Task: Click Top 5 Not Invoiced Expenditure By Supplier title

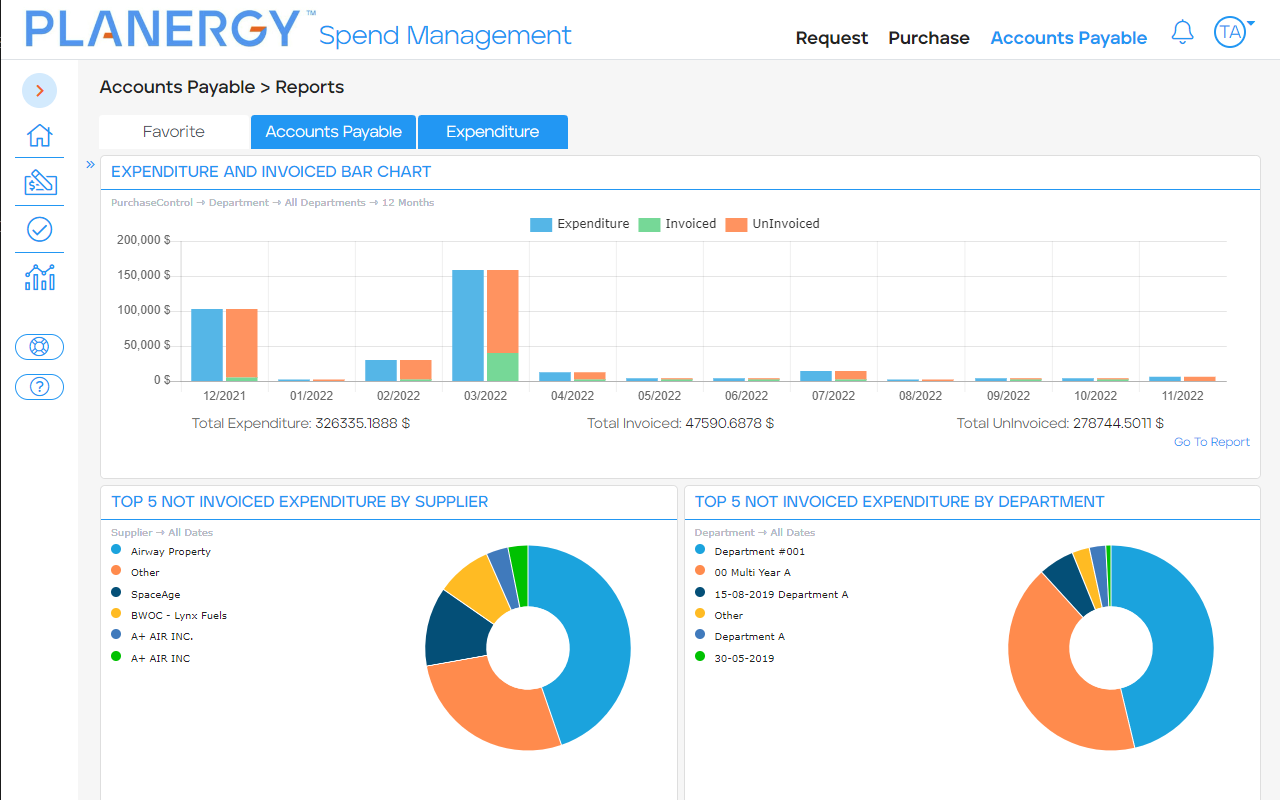Action: tap(300, 502)
